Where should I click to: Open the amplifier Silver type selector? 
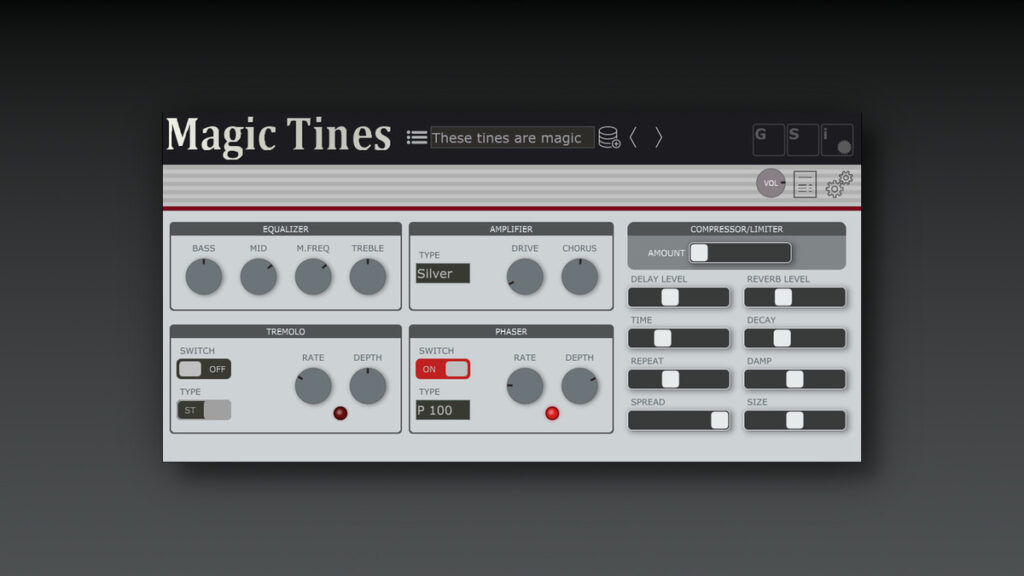pos(442,273)
